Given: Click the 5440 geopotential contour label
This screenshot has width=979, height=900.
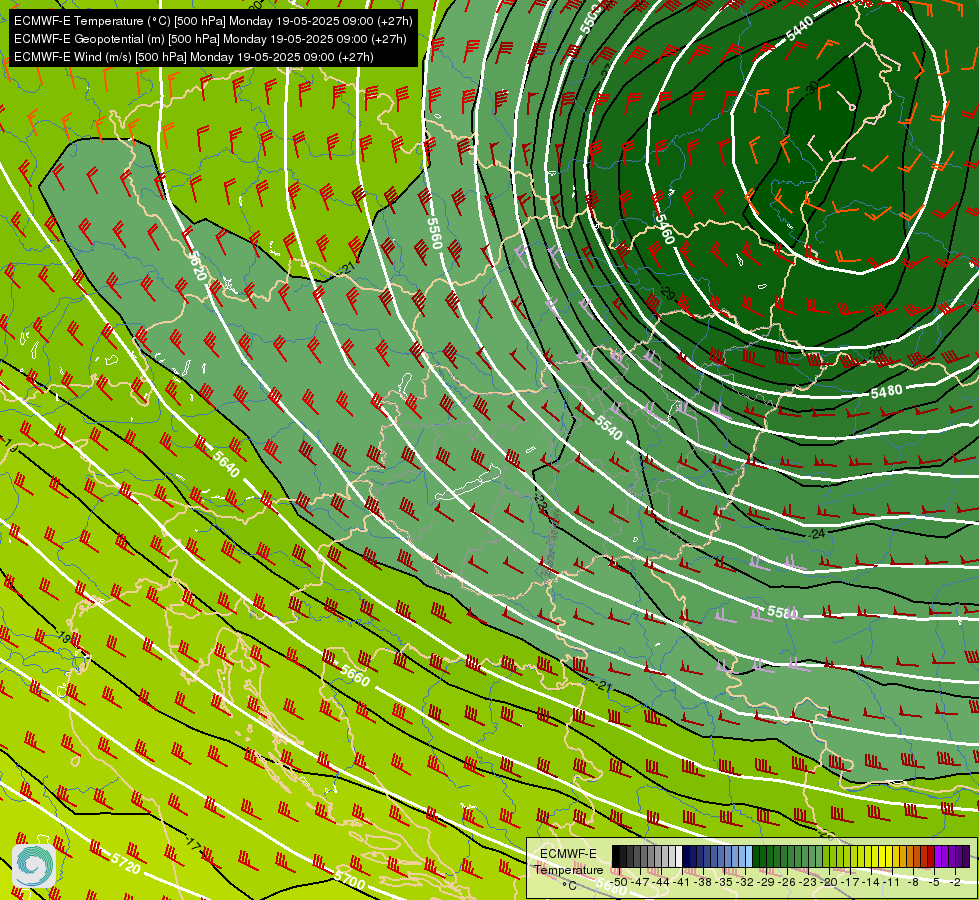Looking at the screenshot, I should point(800,29).
